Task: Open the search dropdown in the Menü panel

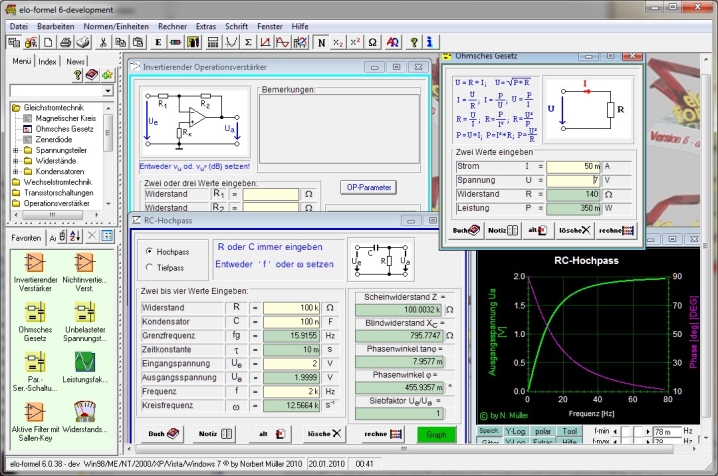Action: tap(108, 90)
